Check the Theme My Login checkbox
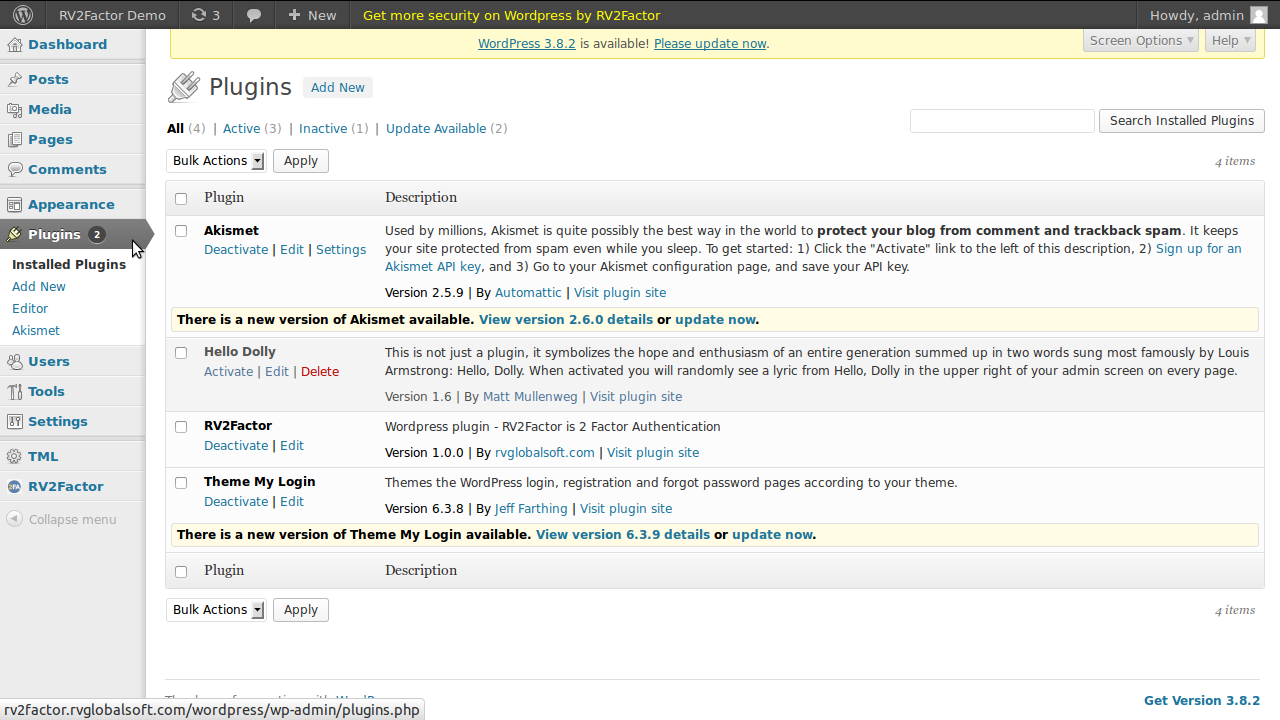Viewport: 1280px width, 720px height. [181, 482]
